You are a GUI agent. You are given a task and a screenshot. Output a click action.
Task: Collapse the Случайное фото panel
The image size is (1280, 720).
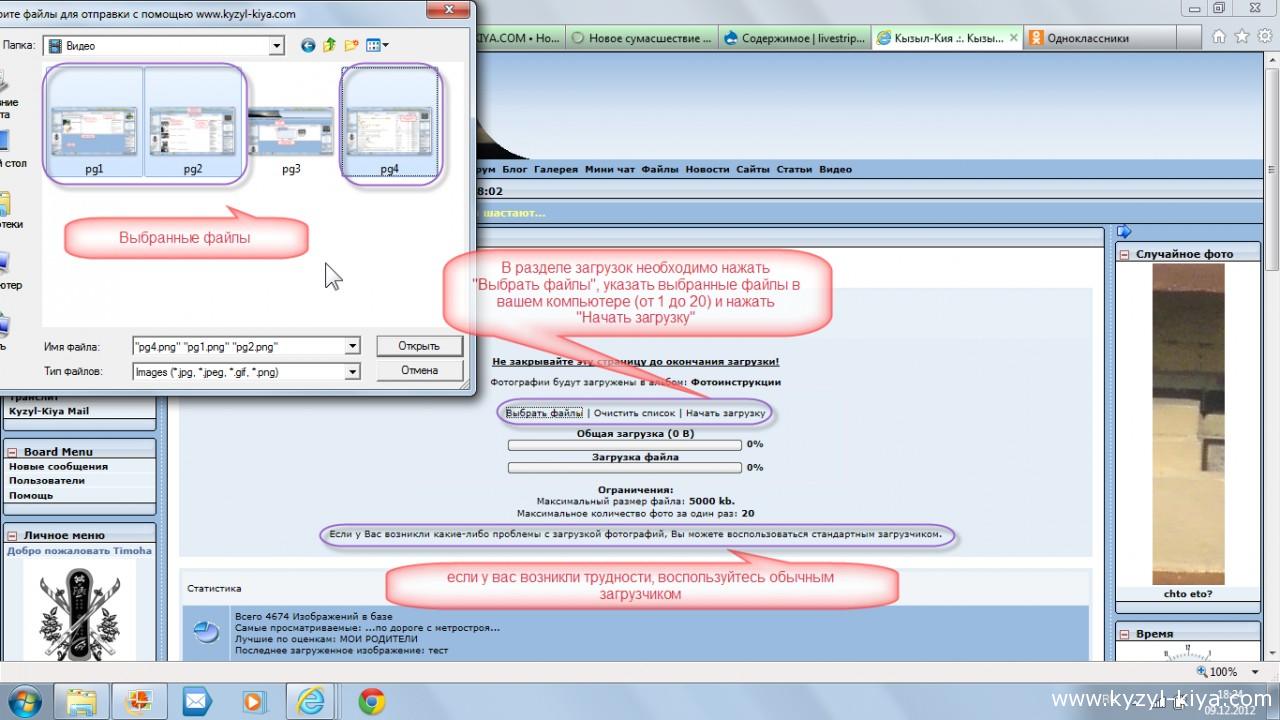tap(1124, 255)
